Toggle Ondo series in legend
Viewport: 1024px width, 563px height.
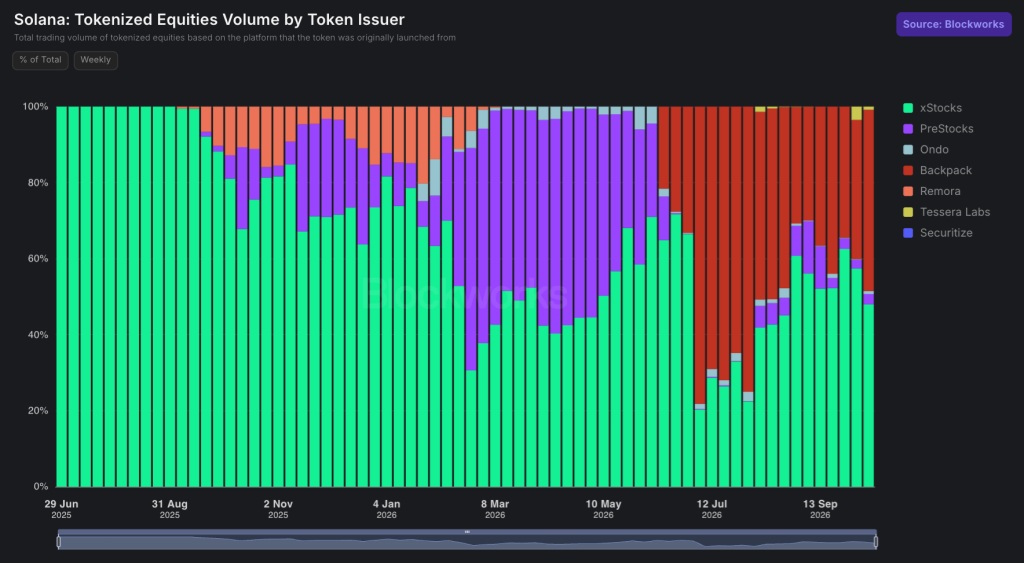click(x=925, y=150)
